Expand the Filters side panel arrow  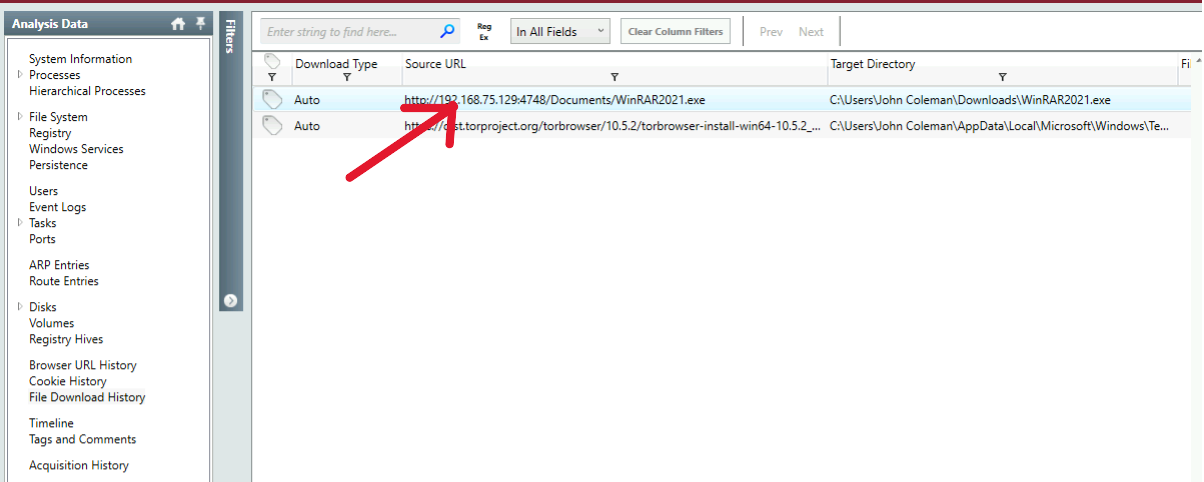[x=230, y=300]
